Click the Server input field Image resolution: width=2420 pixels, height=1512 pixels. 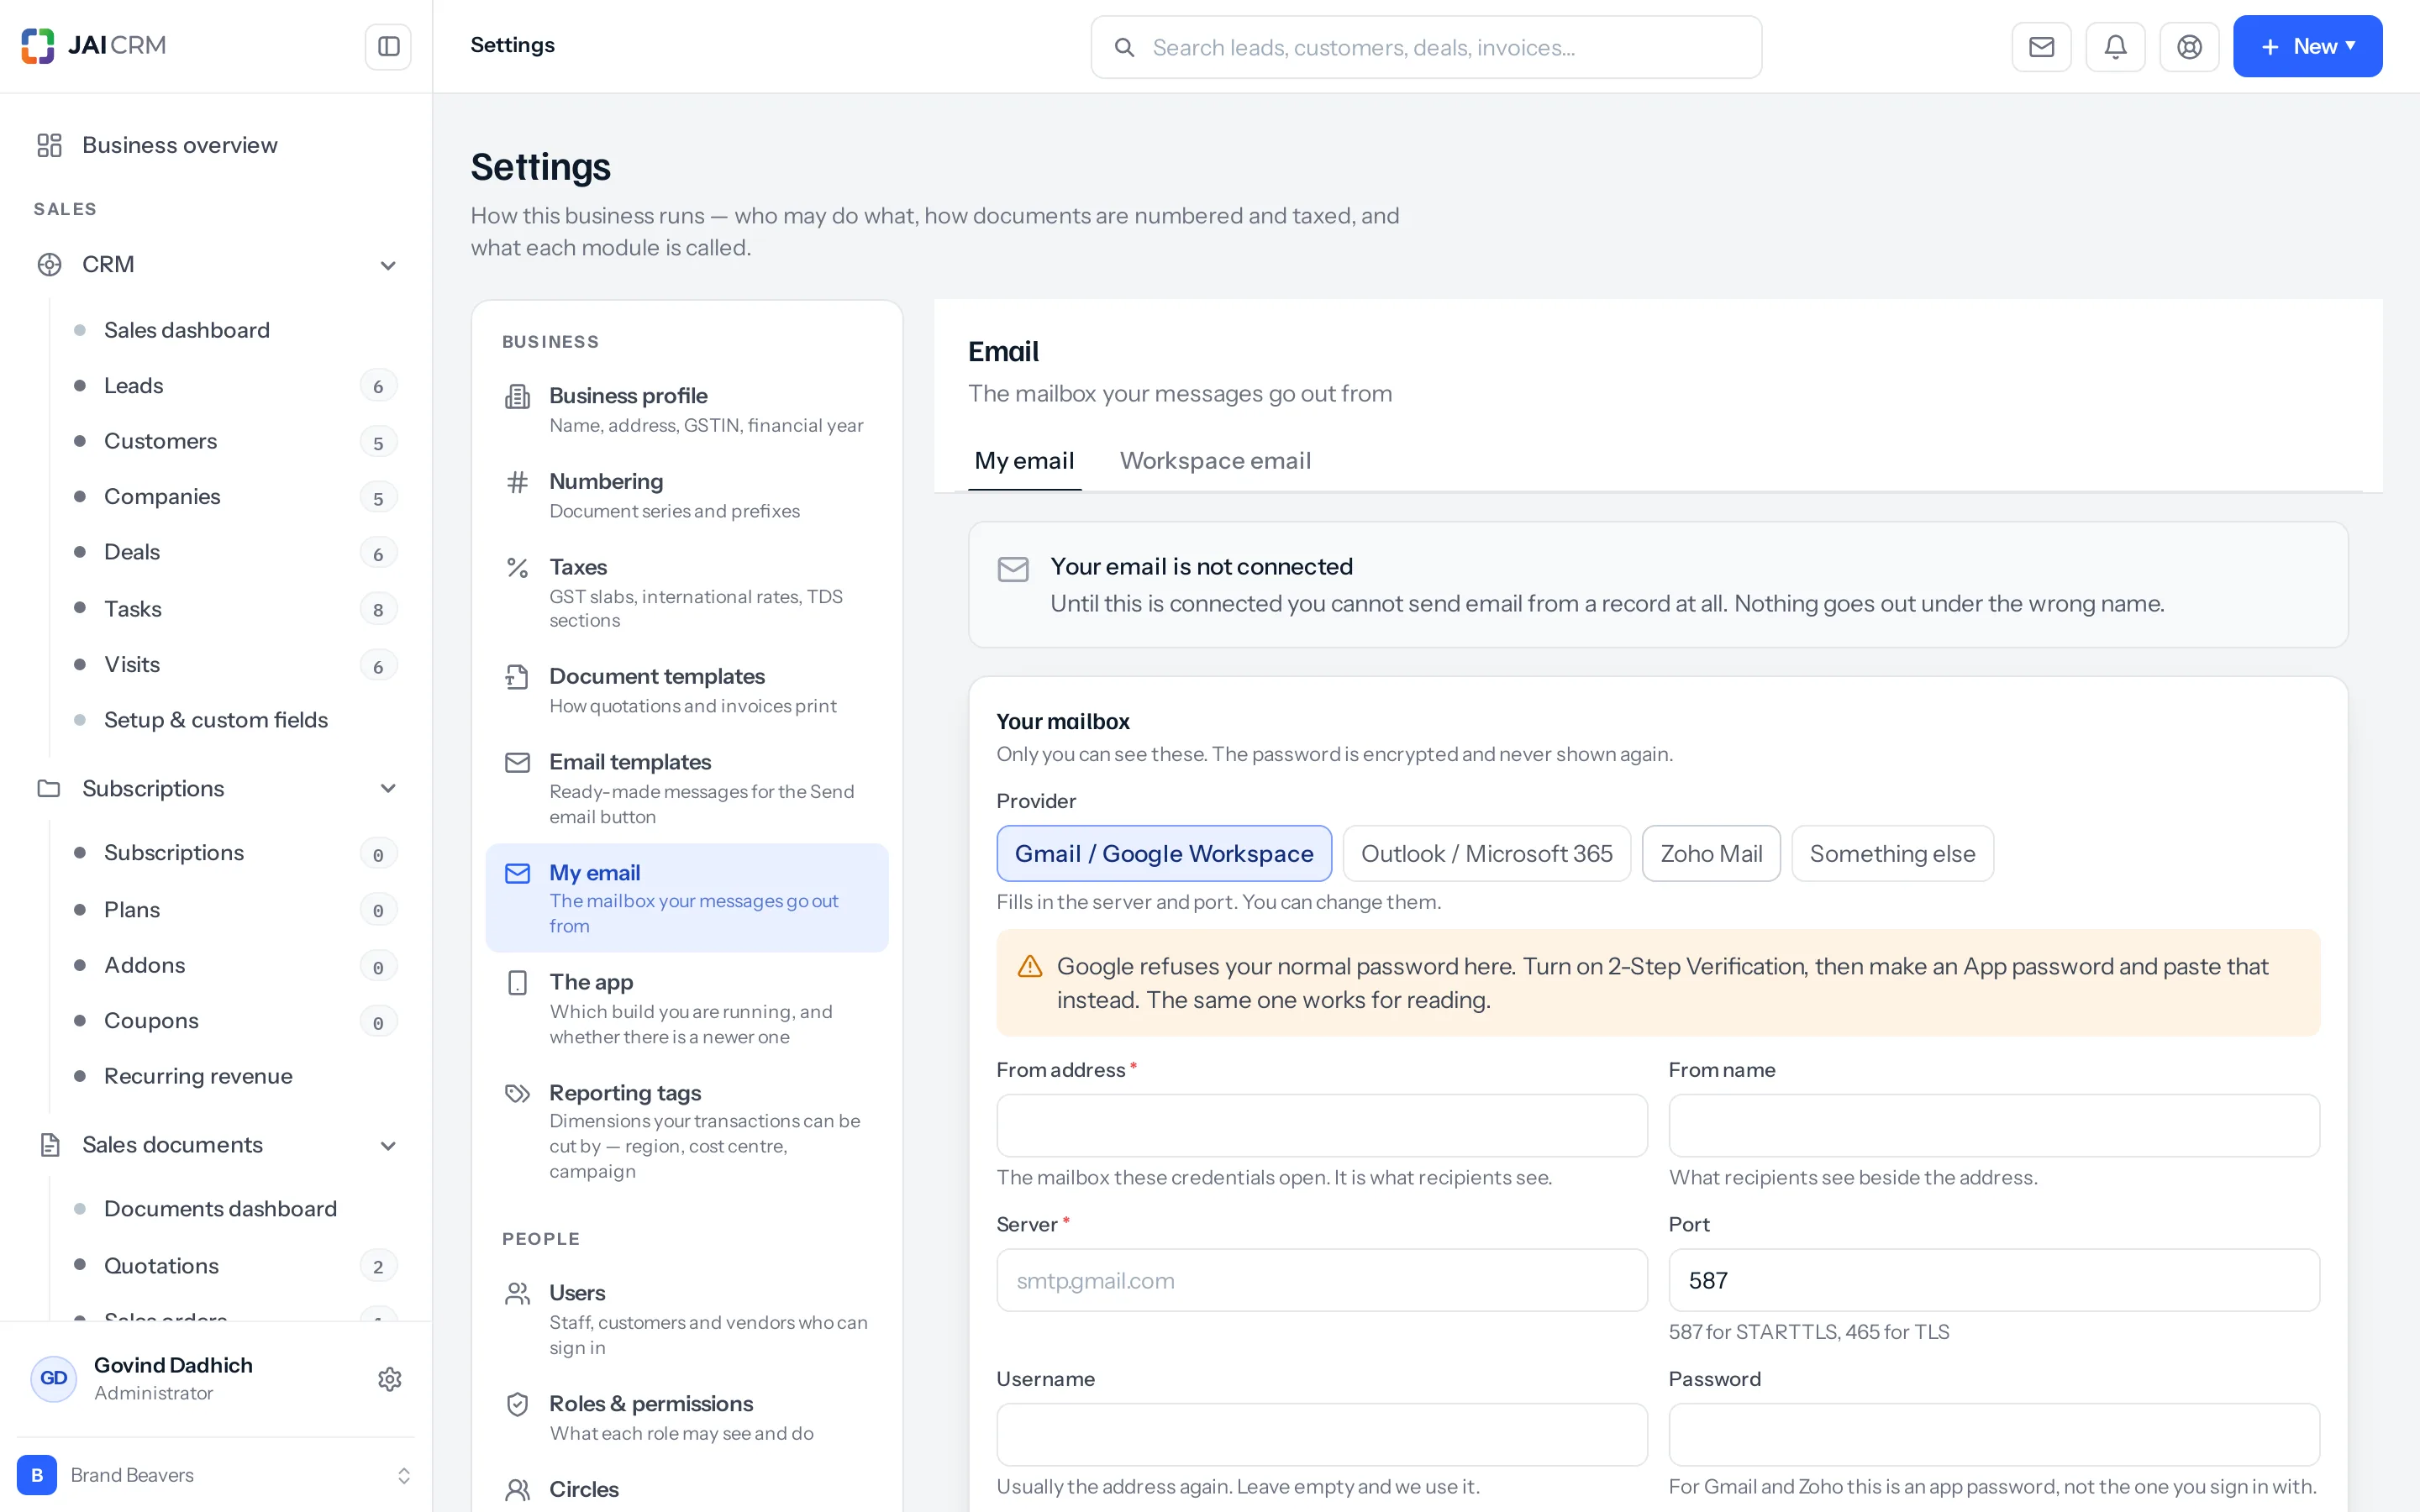tap(1322, 1280)
